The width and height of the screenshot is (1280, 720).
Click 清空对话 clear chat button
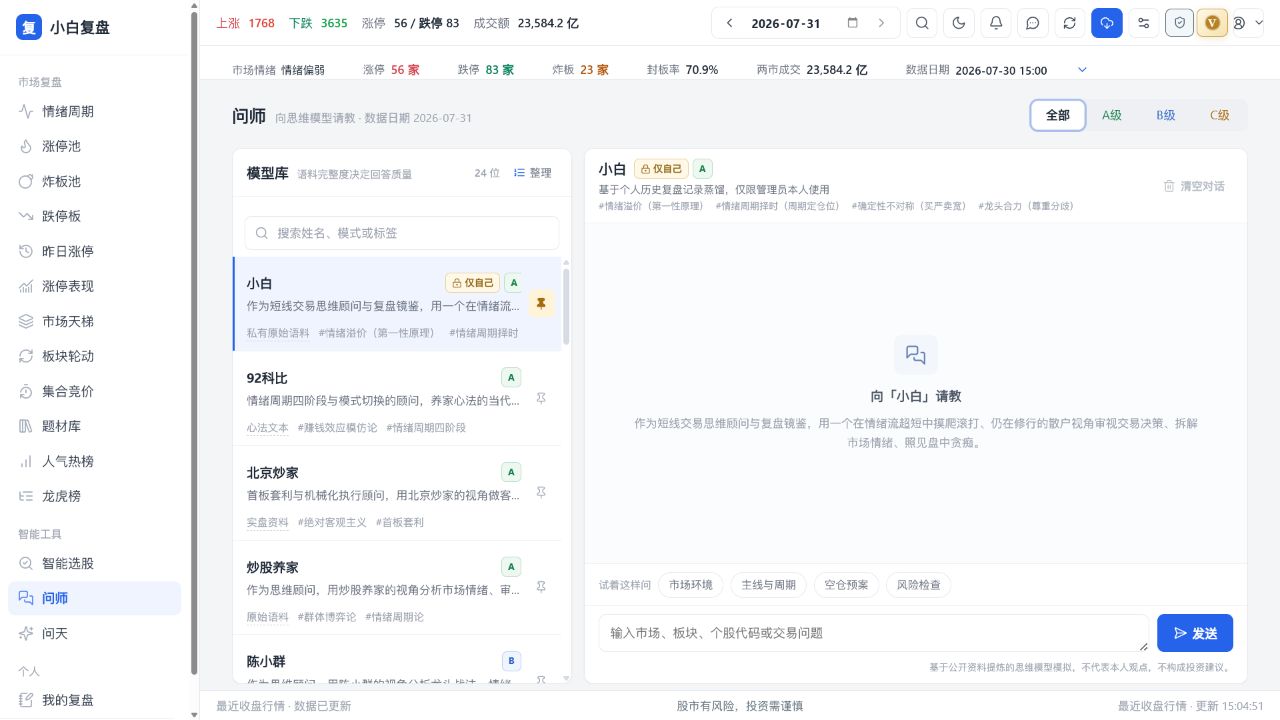[x=1194, y=186]
